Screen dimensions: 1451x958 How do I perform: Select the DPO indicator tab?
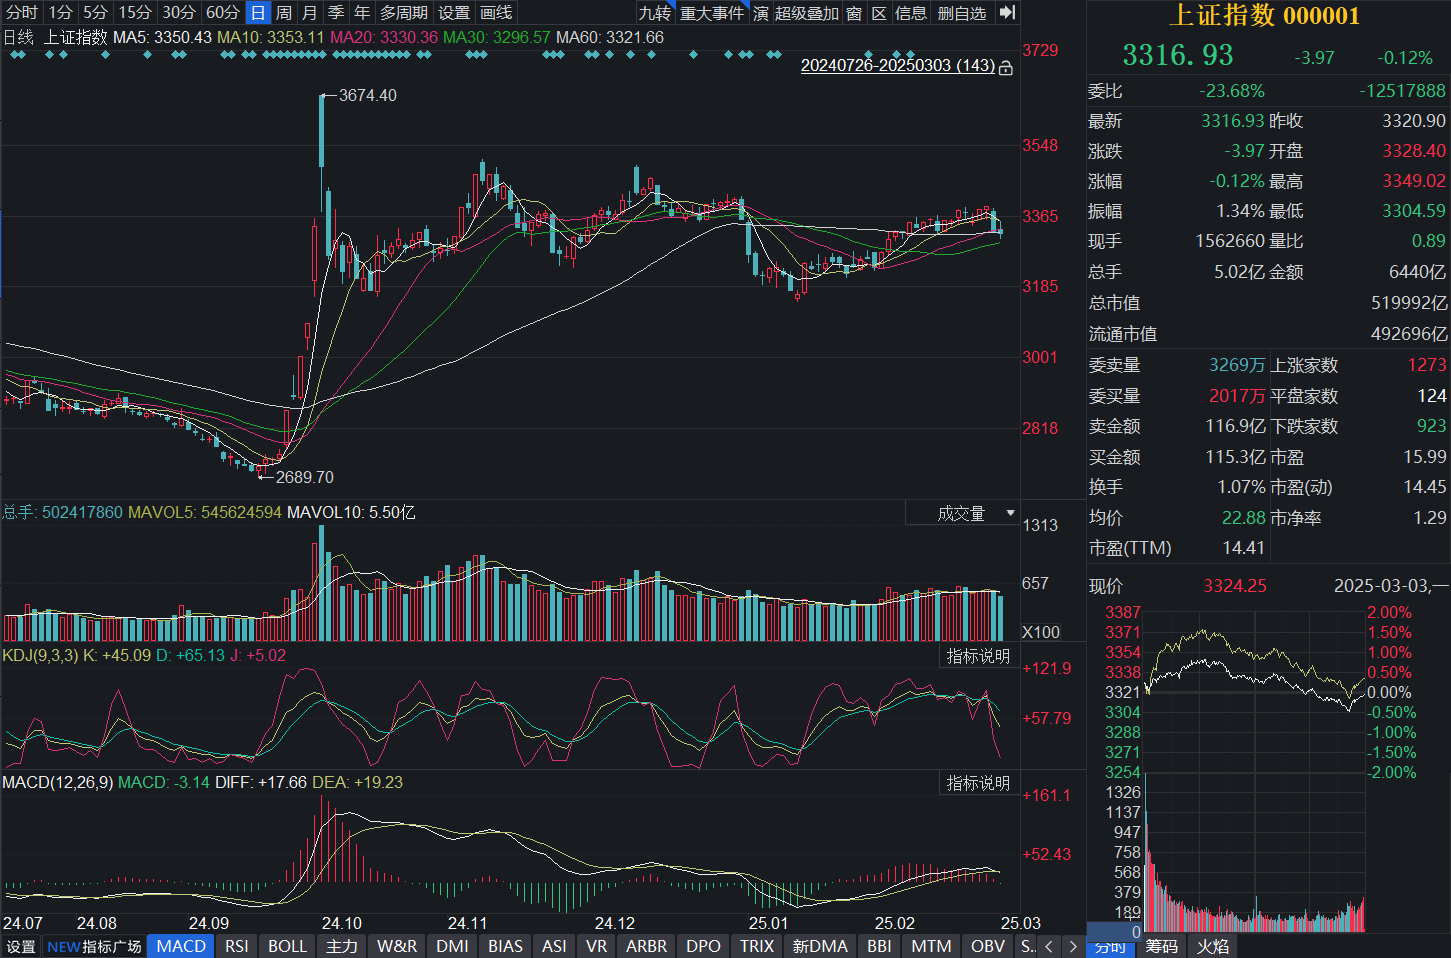(704, 946)
